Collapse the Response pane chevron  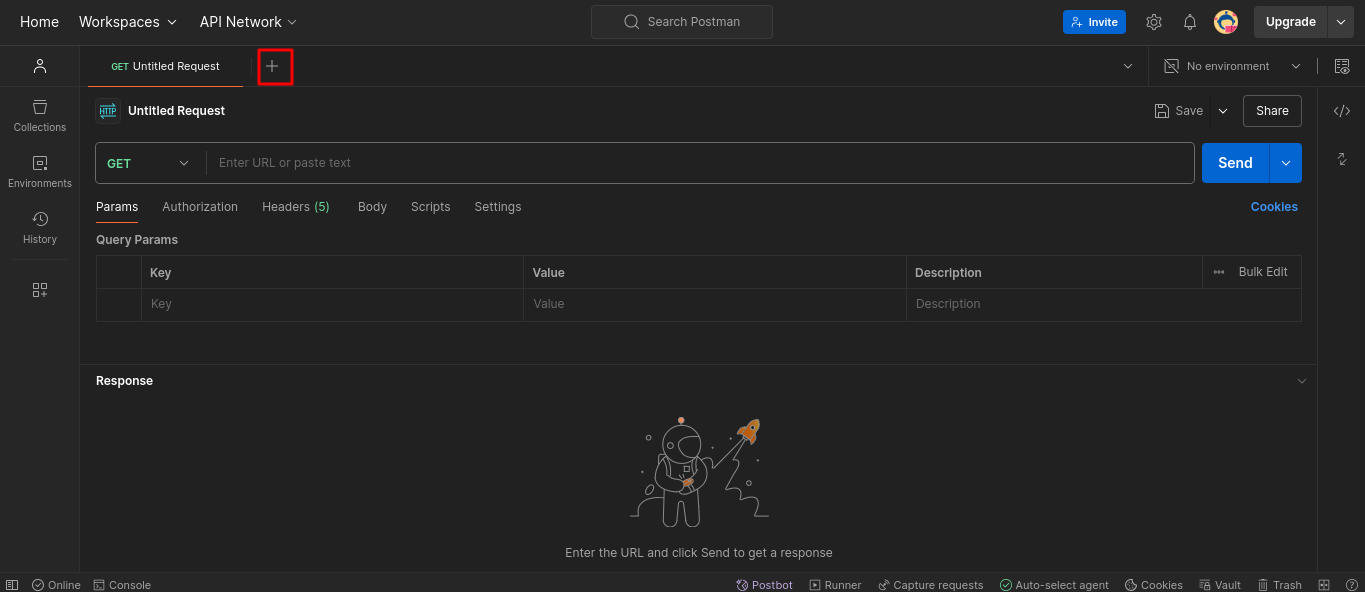point(1302,381)
